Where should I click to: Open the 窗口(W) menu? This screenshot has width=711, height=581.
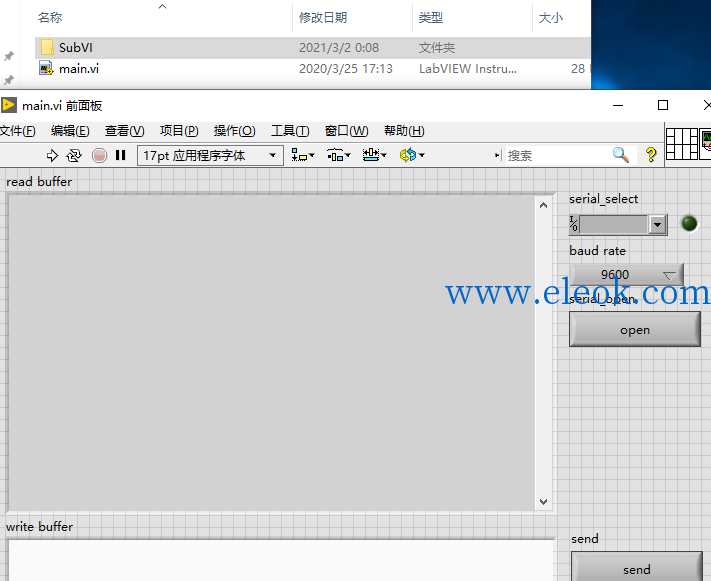coord(347,131)
